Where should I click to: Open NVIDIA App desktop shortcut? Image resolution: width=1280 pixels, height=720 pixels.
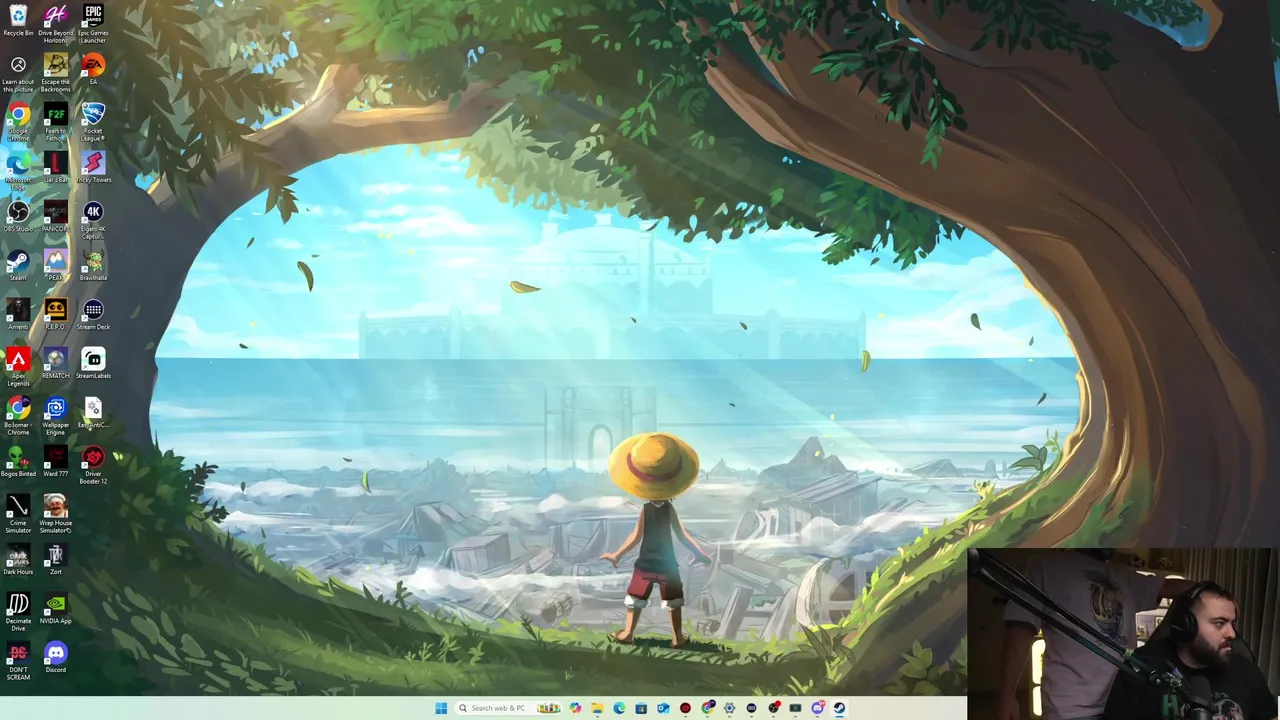[56, 608]
